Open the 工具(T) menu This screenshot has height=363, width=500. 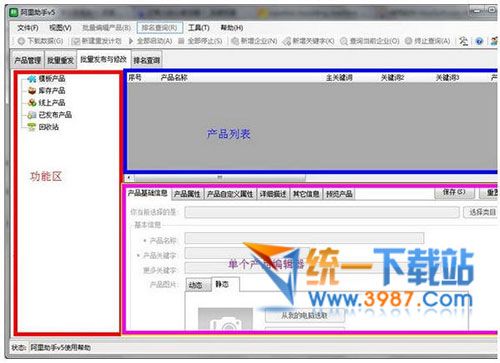tap(199, 28)
